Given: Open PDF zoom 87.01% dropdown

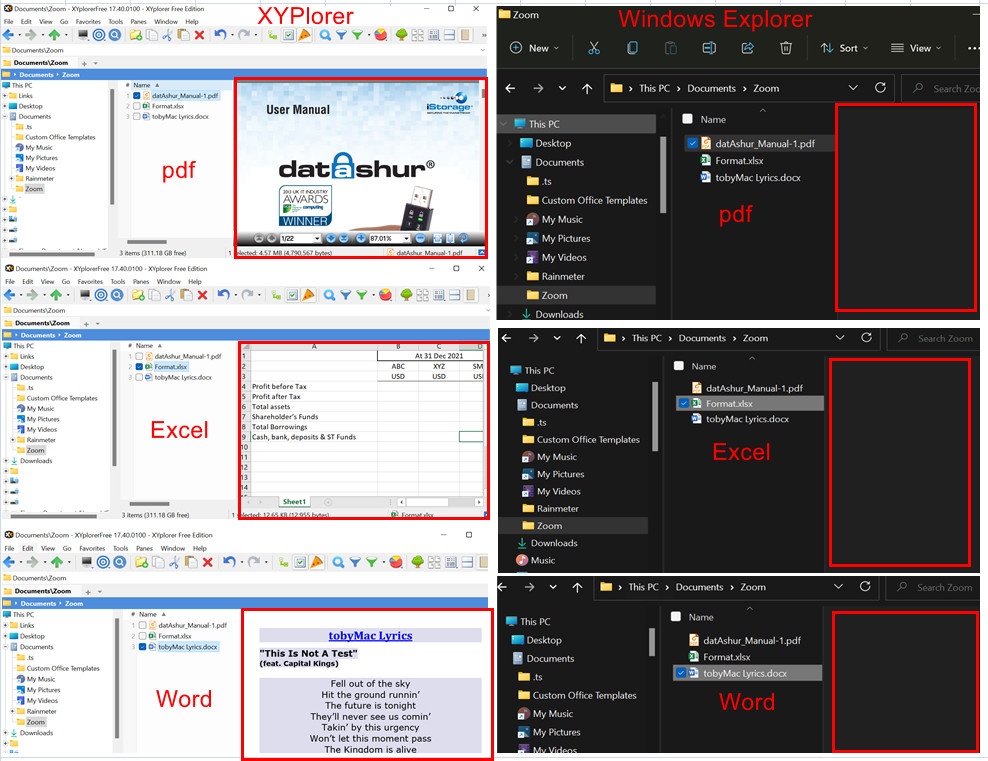Looking at the screenshot, I should pyautogui.click(x=406, y=238).
